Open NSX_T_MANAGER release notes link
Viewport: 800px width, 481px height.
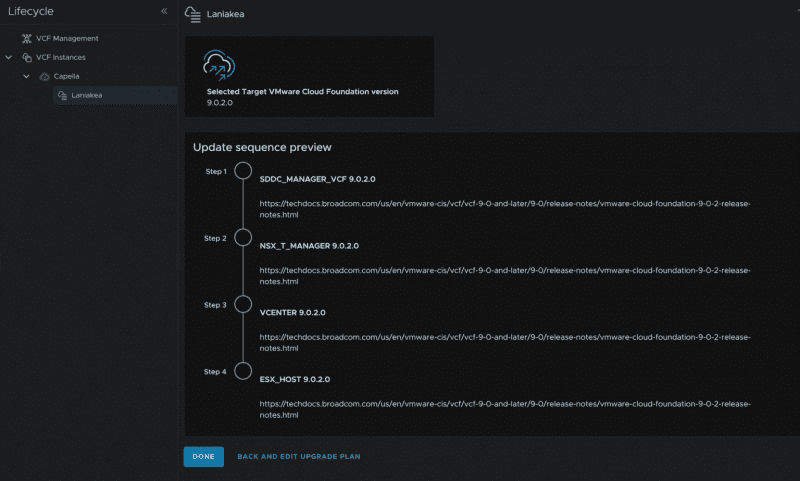pos(505,276)
